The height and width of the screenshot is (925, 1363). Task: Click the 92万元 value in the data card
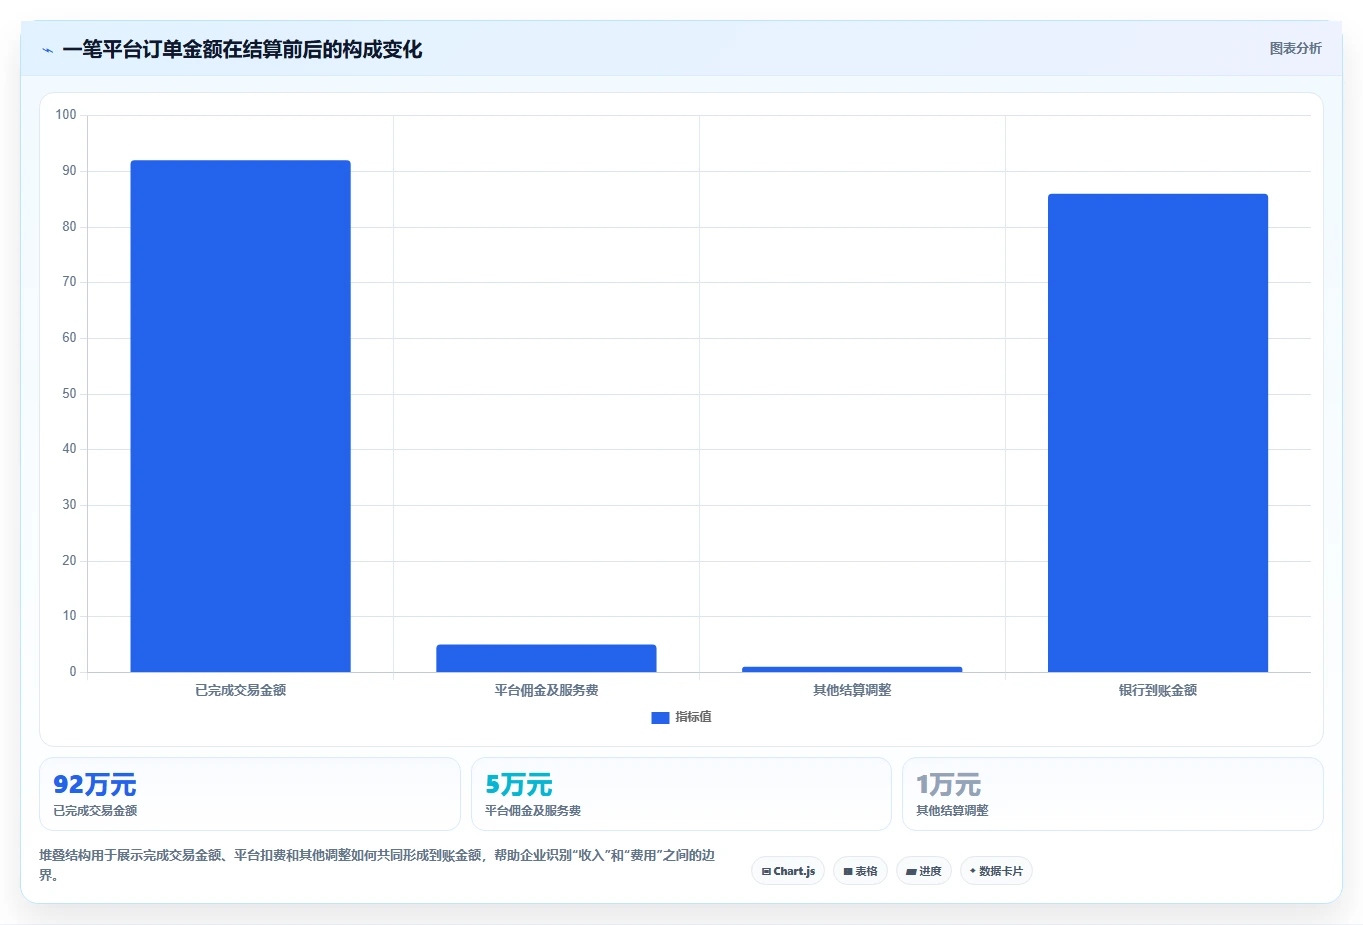(94, 785)
